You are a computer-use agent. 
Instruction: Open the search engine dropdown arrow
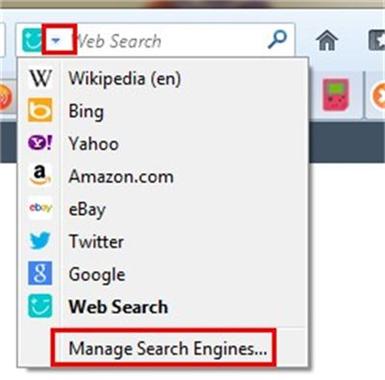pos(56,41)
